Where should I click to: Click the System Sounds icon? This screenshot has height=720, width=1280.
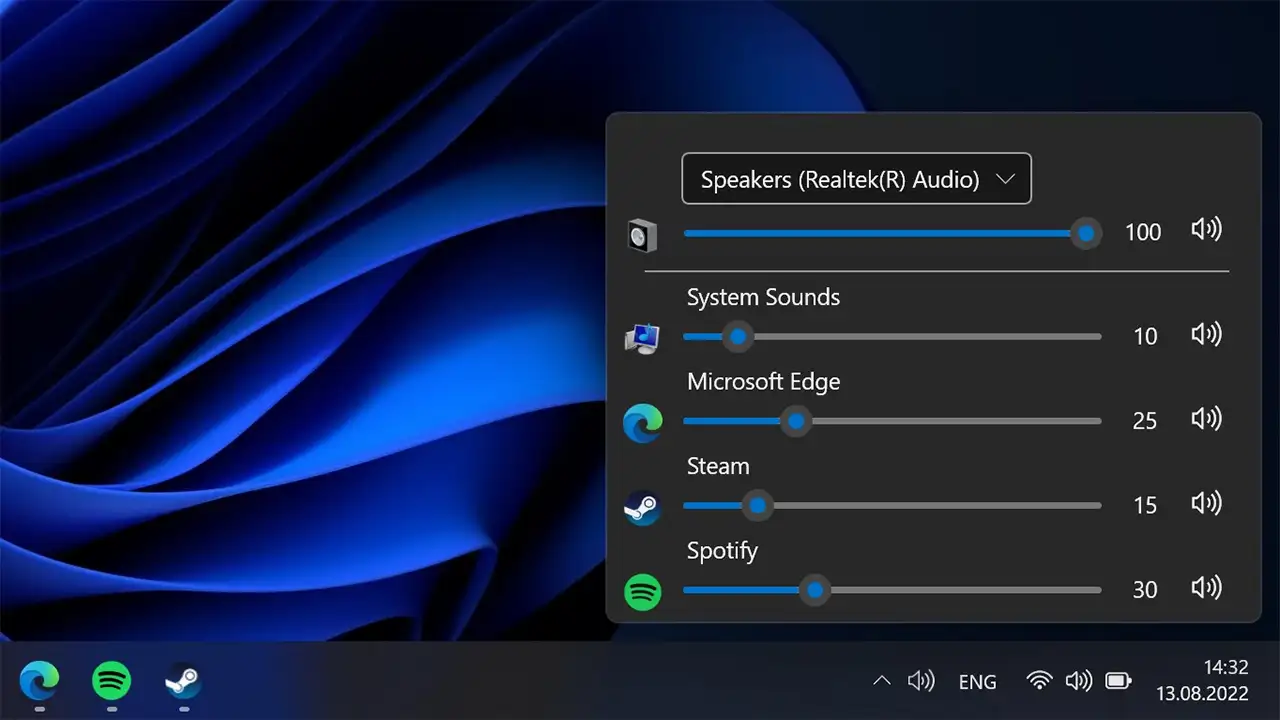[643, 337]
